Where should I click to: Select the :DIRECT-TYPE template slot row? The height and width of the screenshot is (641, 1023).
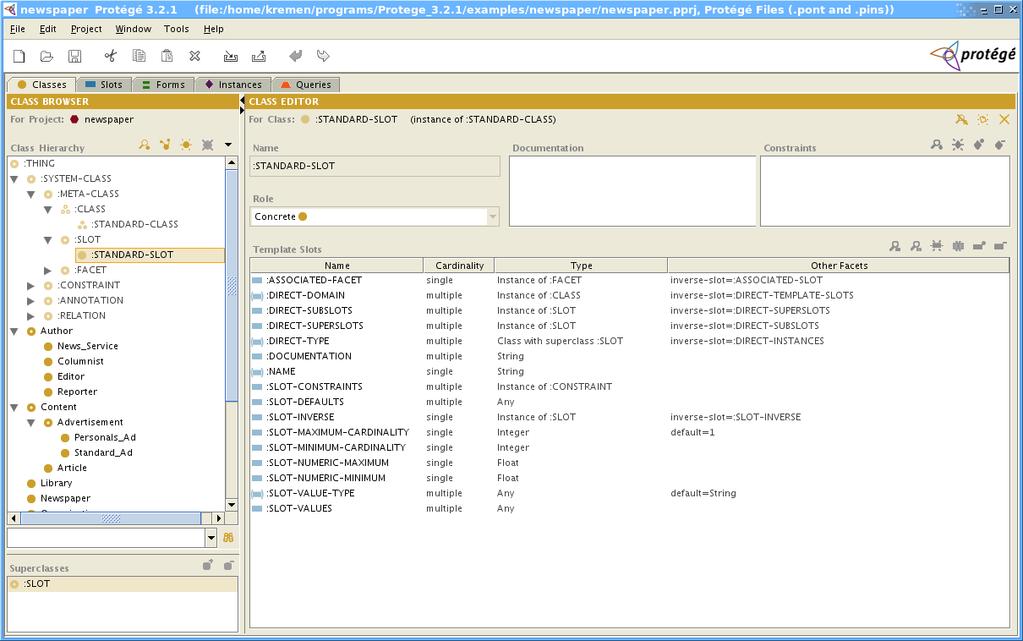coord(629,341)
